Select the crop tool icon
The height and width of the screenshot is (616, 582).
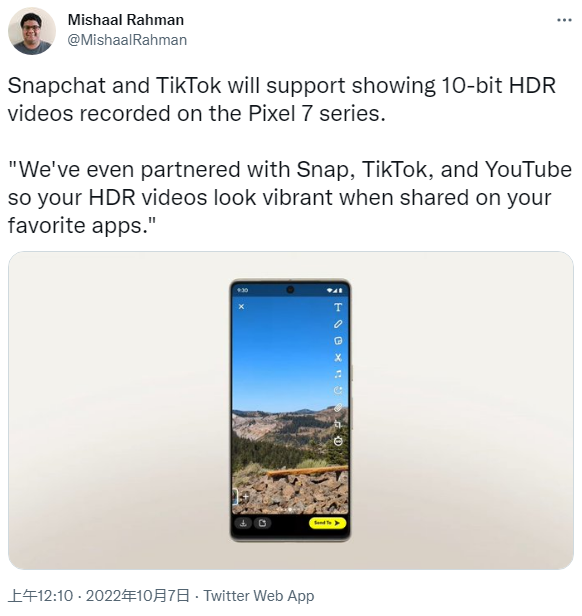338,424
